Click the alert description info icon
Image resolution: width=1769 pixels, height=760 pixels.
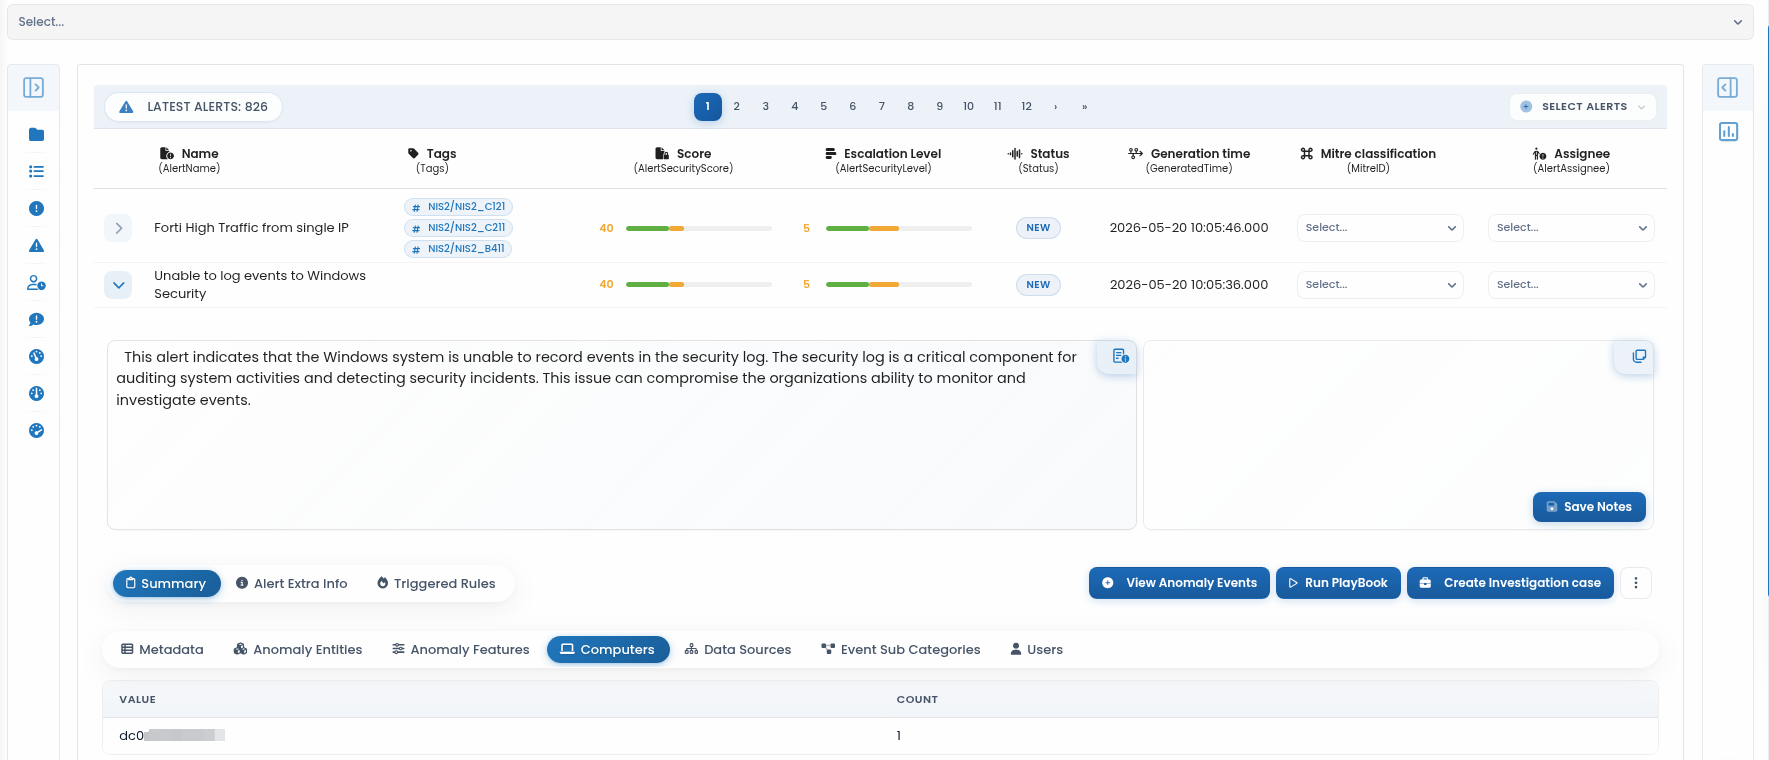[1120, 356]
